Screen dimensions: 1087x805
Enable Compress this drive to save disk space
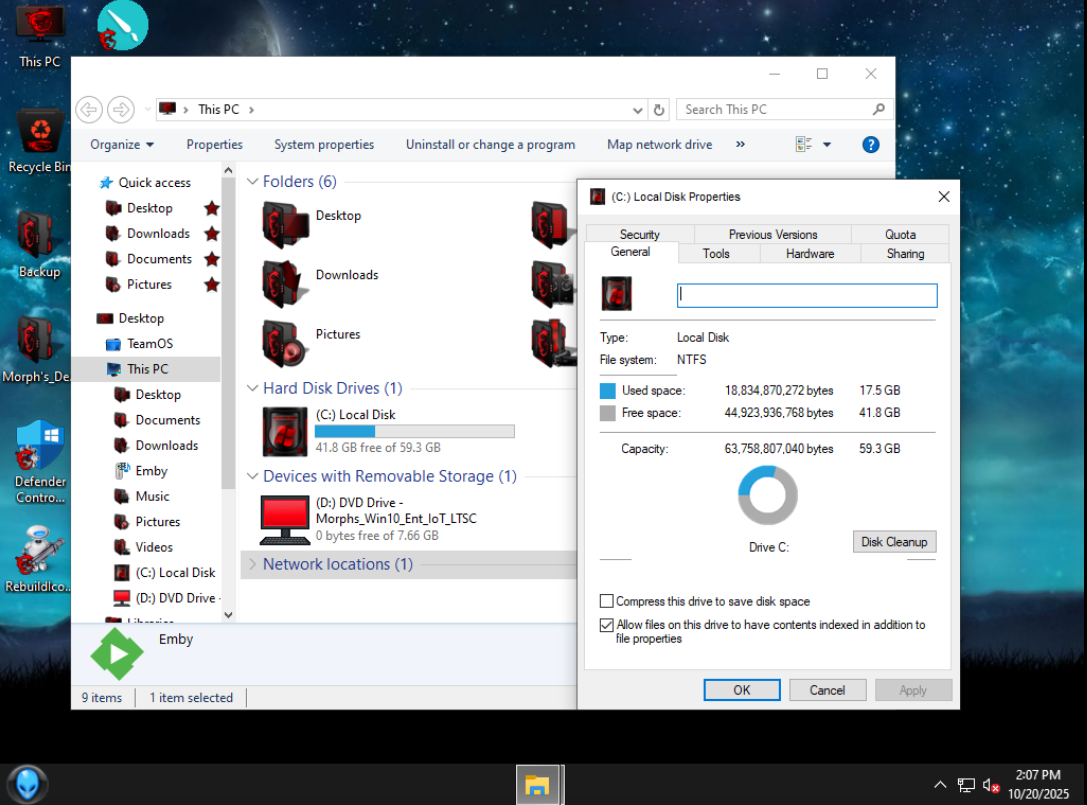click(607, 601)
